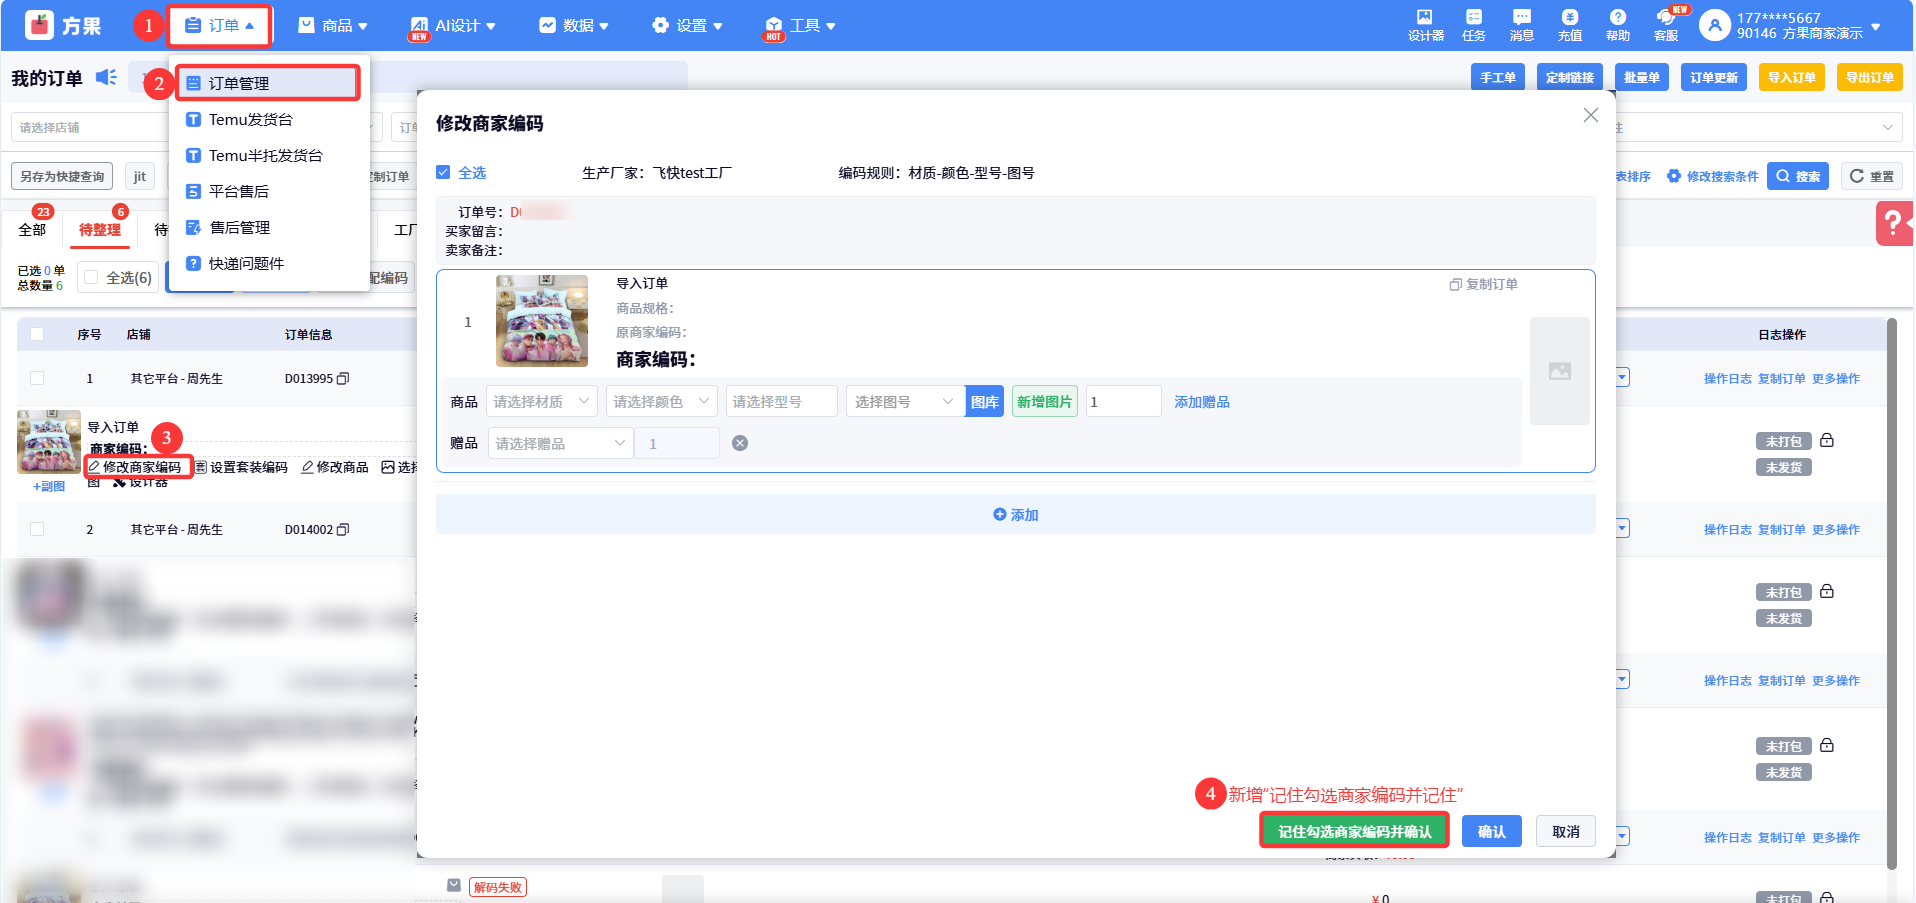Copy order number D013995 icon

click(343, 379)
